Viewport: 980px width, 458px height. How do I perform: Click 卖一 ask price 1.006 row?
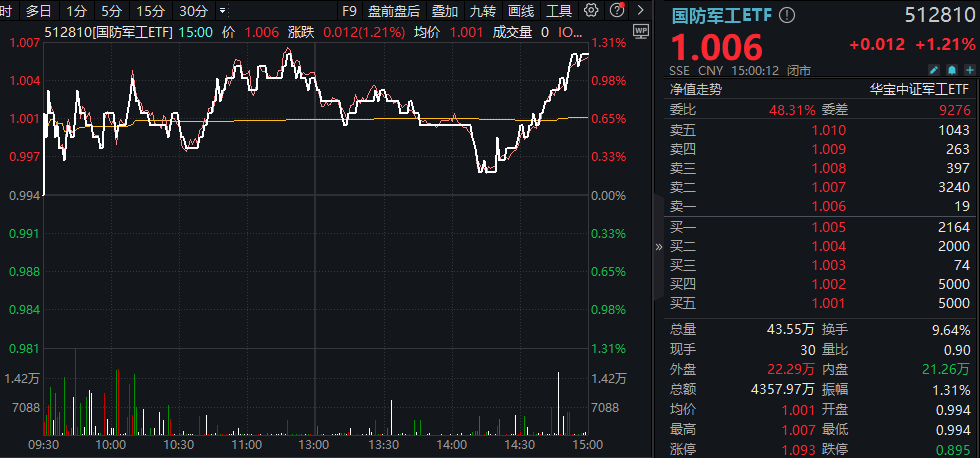pyautogui.click(x=820, y=205)
